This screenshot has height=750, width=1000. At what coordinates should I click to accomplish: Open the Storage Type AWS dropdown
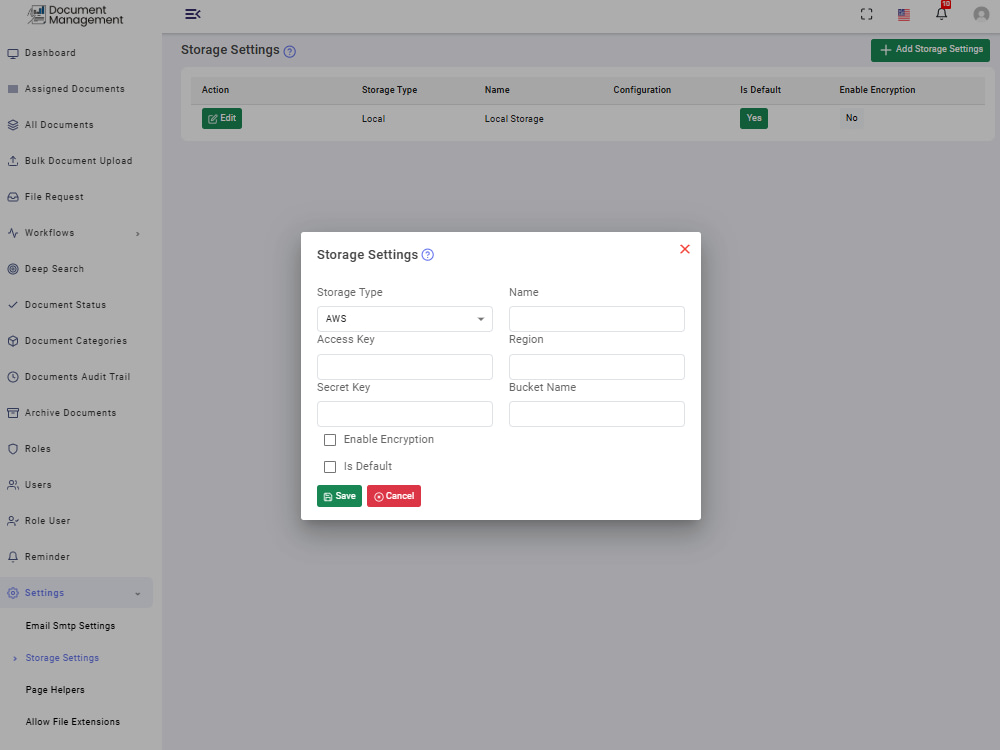(x=405, y=319)
